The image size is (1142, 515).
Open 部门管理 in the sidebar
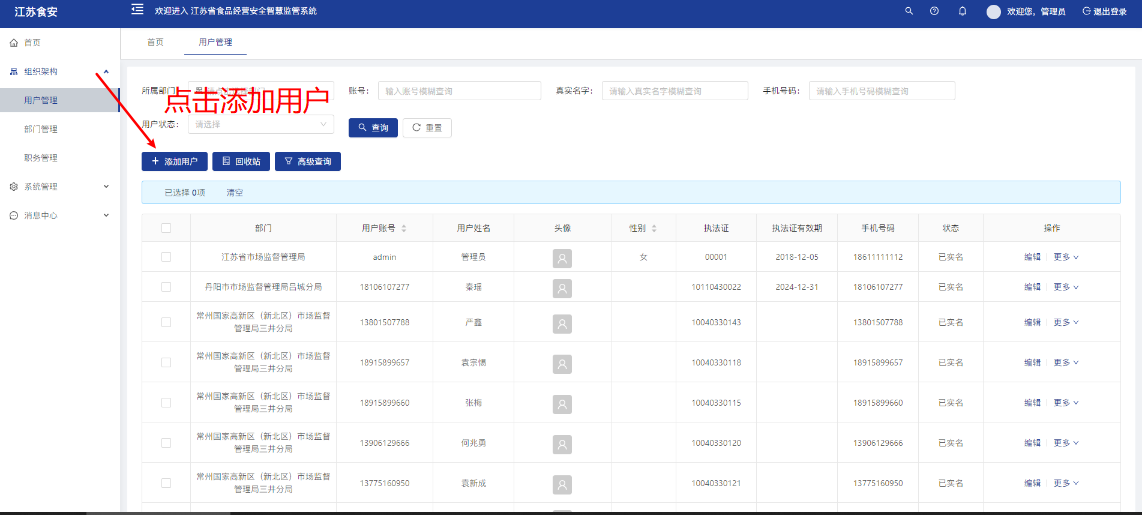[41, 129]
